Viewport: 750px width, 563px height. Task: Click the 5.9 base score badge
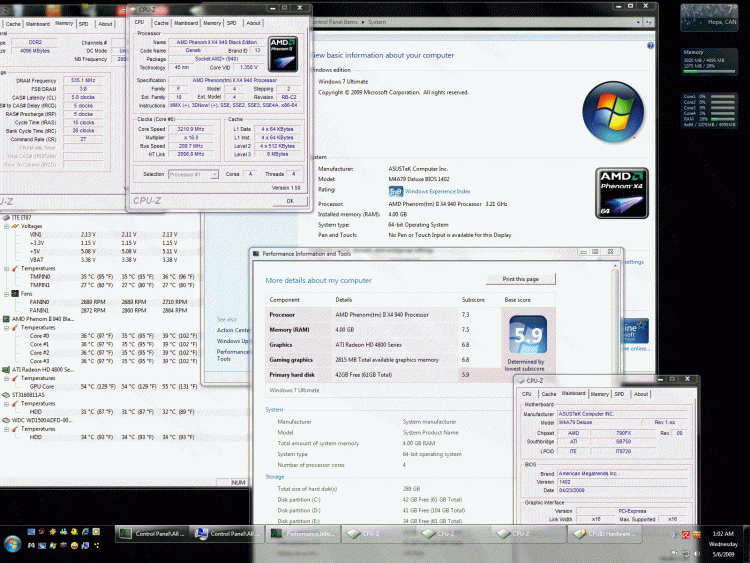(528, 334)
